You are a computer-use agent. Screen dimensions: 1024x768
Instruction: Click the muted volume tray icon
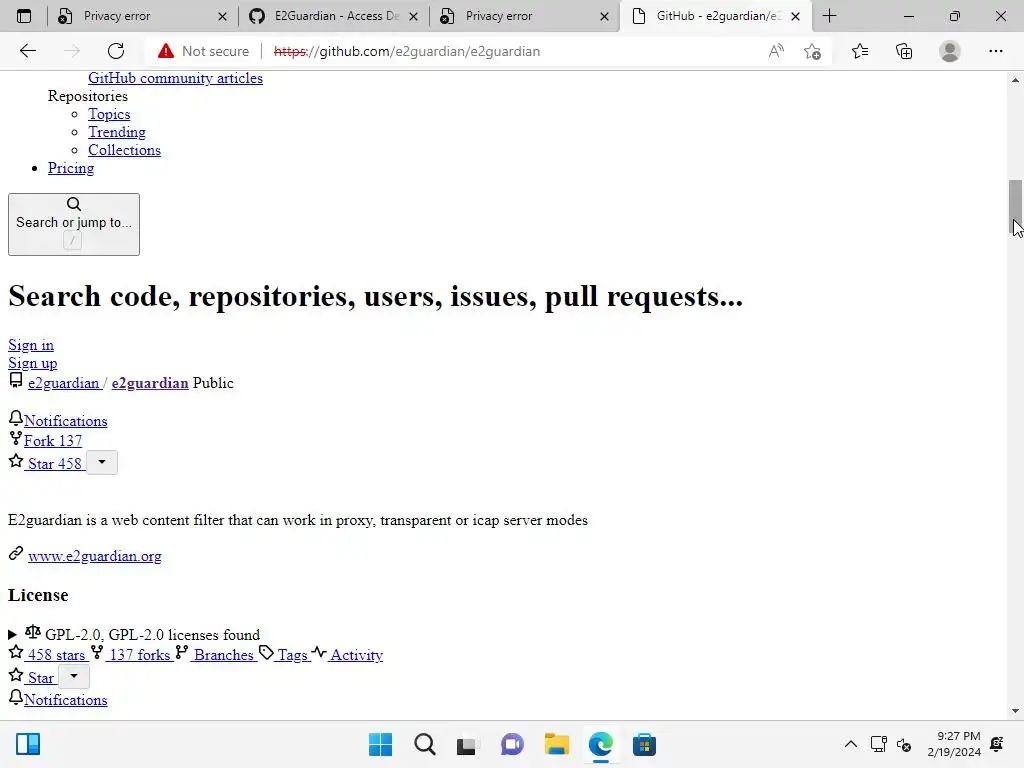(904, 744)
